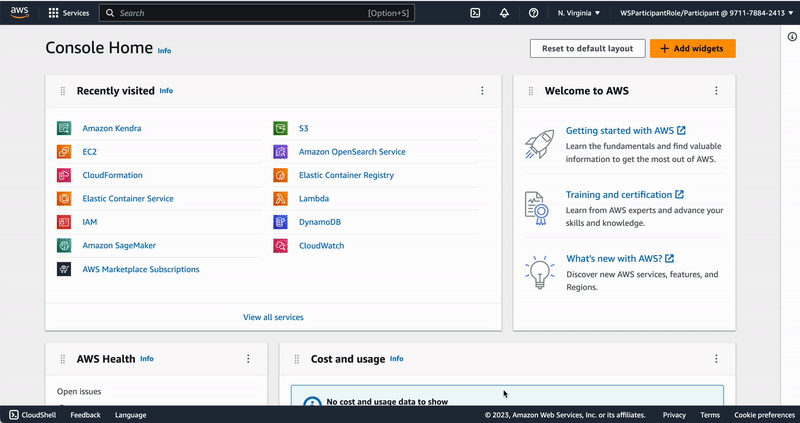Image resolution: width=800 pixels, height=423 pixels.
Task: Open the info panel icon at right edge
Action: (792, 36)
